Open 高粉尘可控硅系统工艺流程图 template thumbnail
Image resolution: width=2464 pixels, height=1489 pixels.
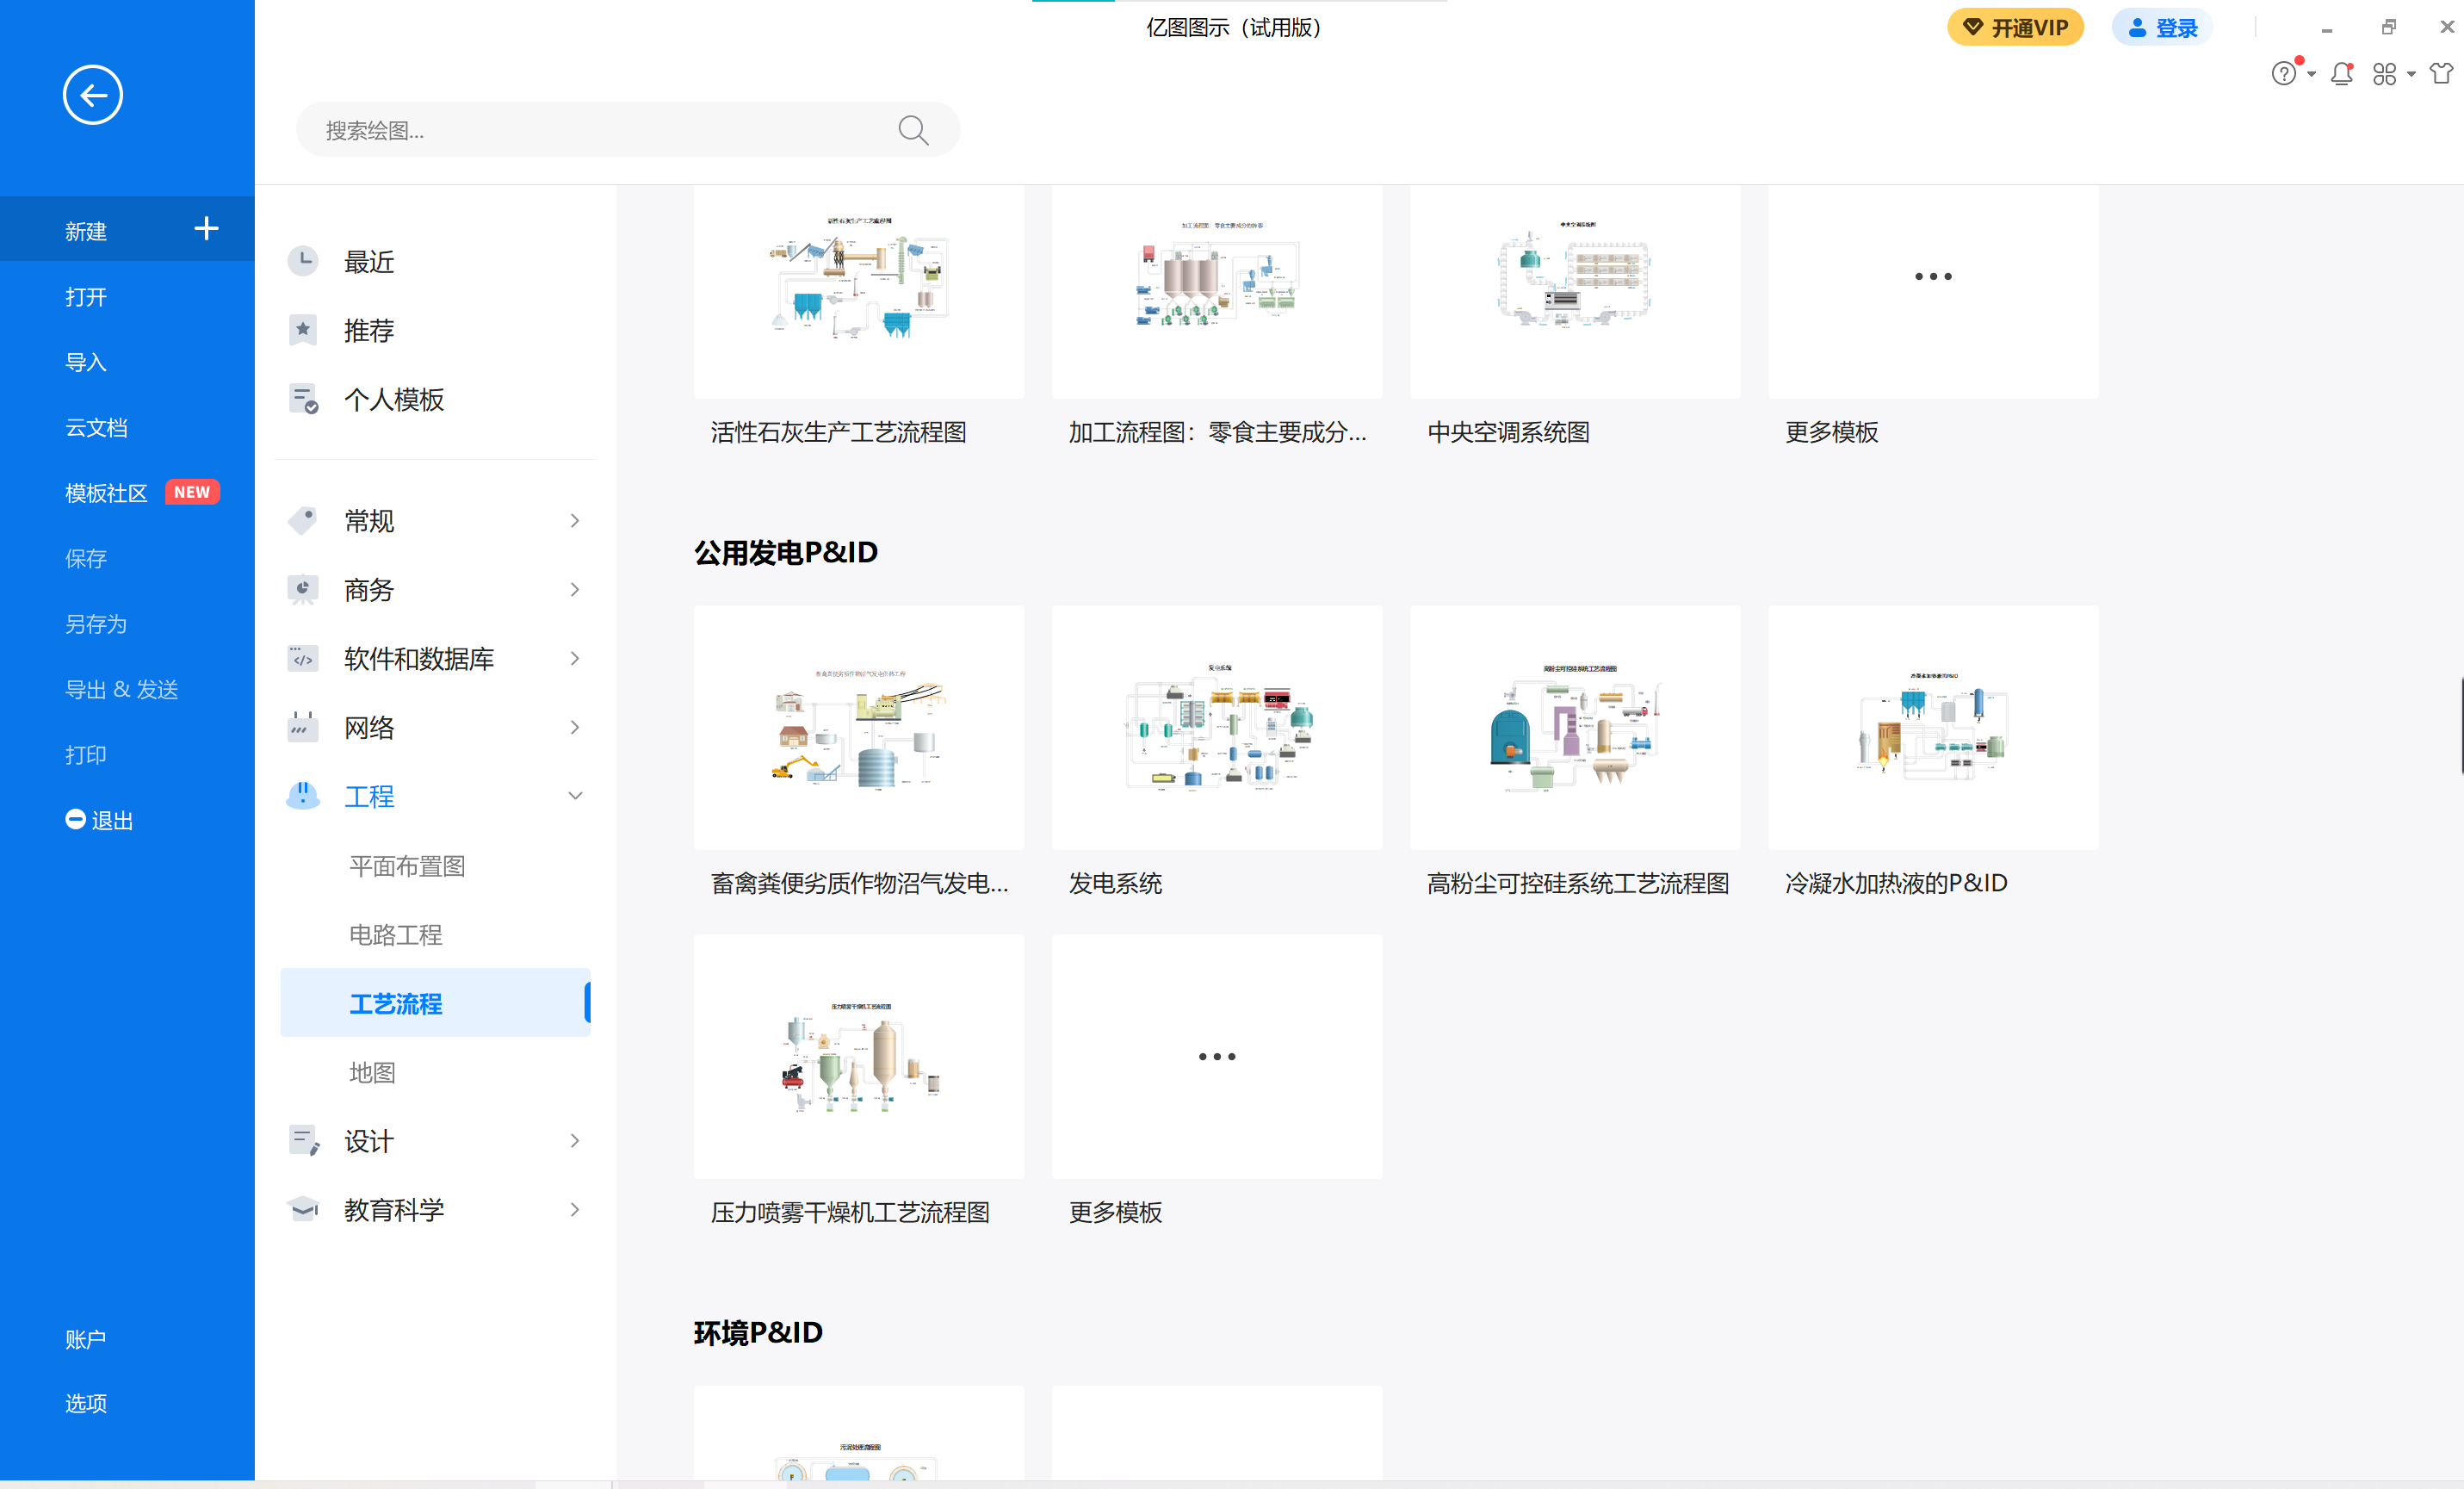tap(1575, 727)
